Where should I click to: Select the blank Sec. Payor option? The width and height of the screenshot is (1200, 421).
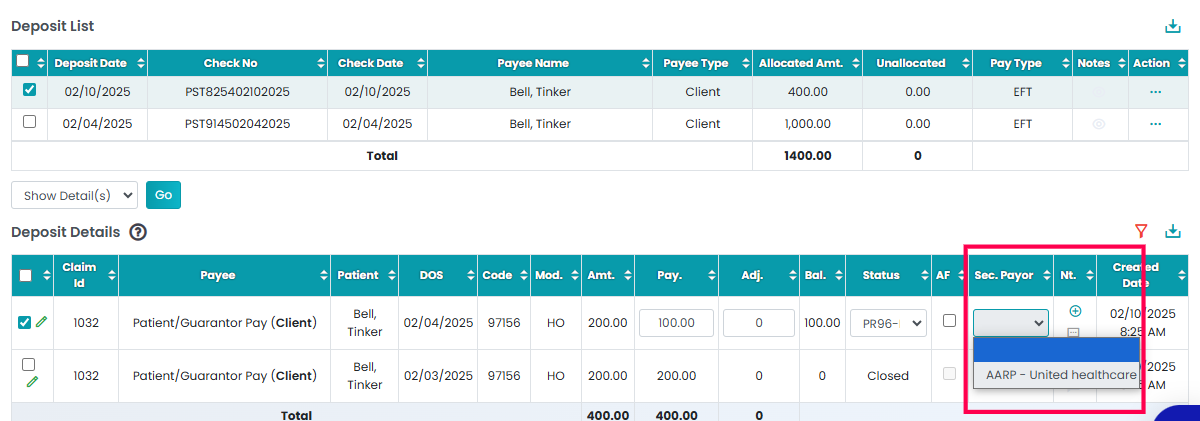pos(1056,350)
